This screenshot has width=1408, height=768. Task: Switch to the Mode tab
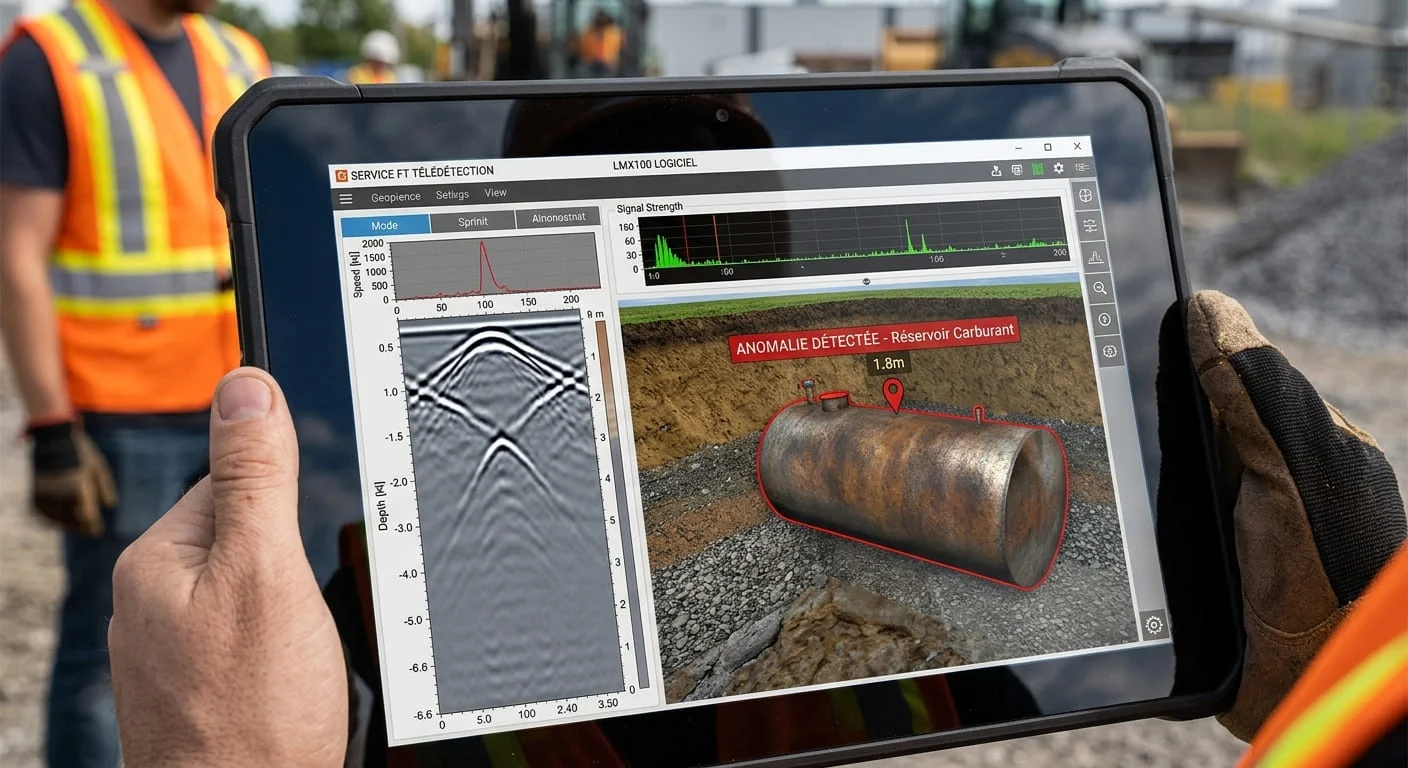(x=385, y=225)
